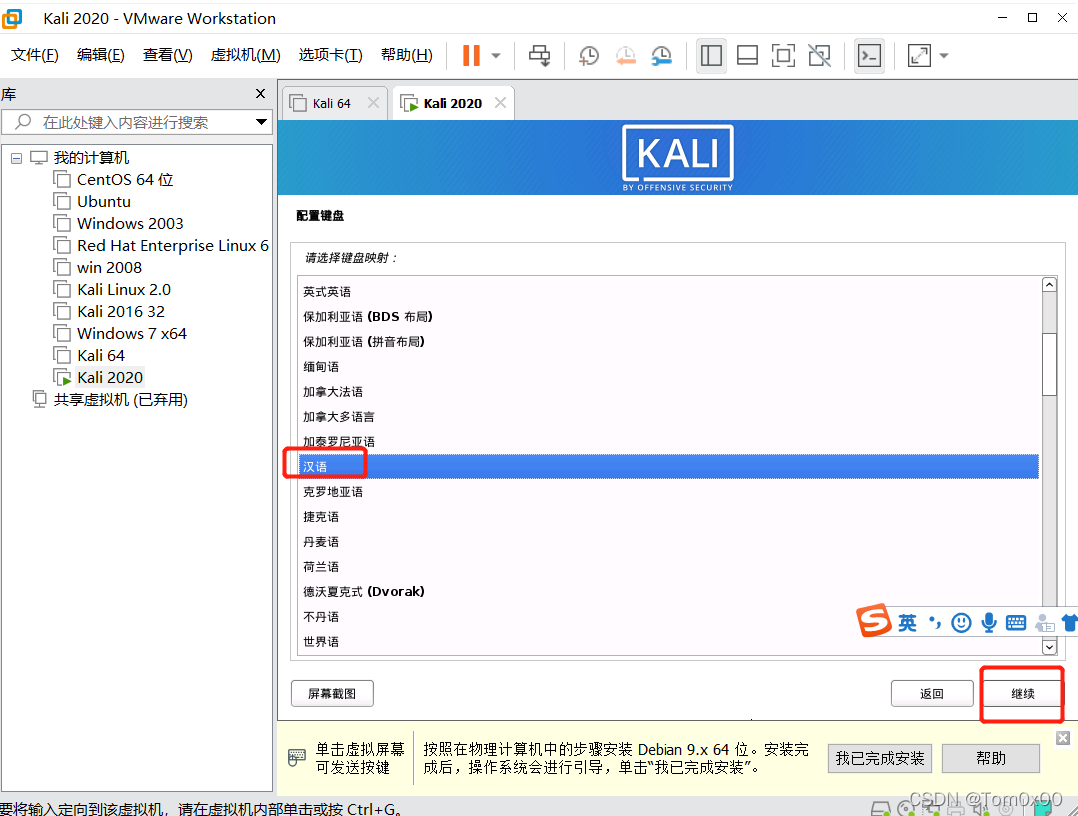
Task: Select Windows 2003 in the library
Action: point(129,223)
